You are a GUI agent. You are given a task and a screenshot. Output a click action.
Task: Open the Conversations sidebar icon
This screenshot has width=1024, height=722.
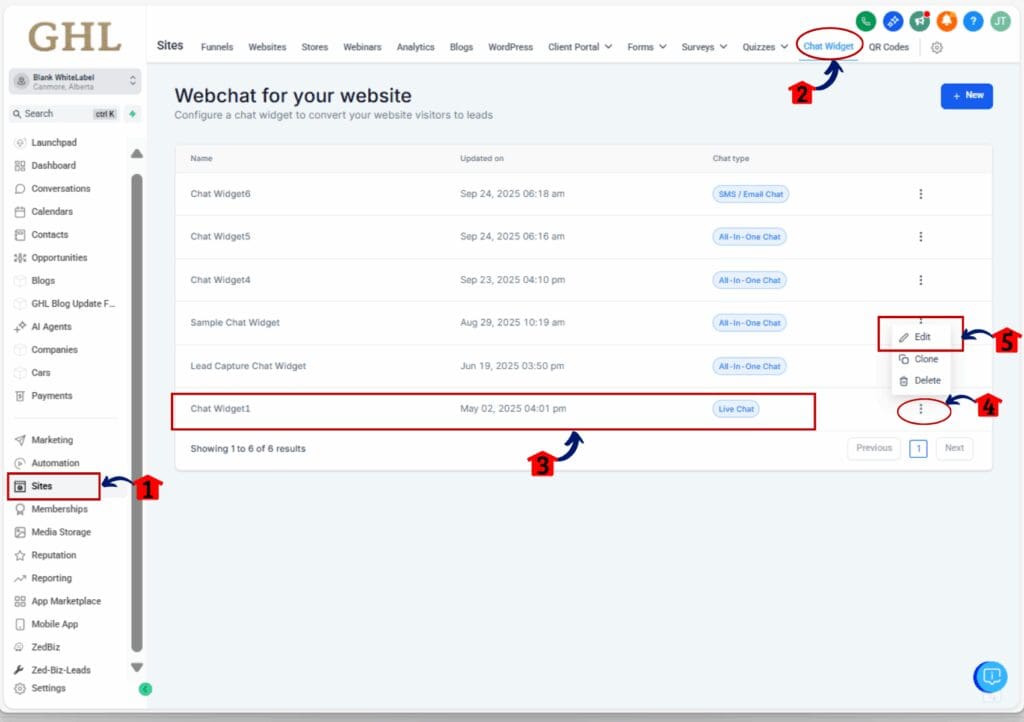pos(22,188)
